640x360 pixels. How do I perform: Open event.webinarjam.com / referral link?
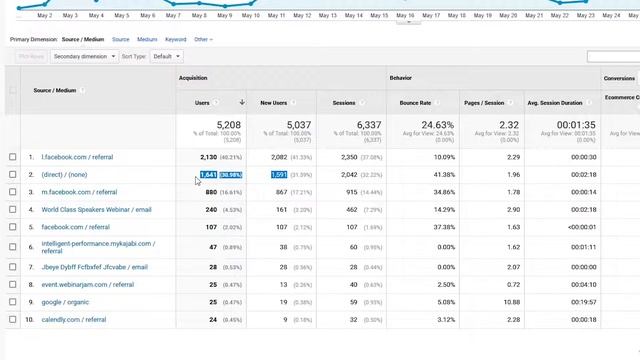(88, 285)
